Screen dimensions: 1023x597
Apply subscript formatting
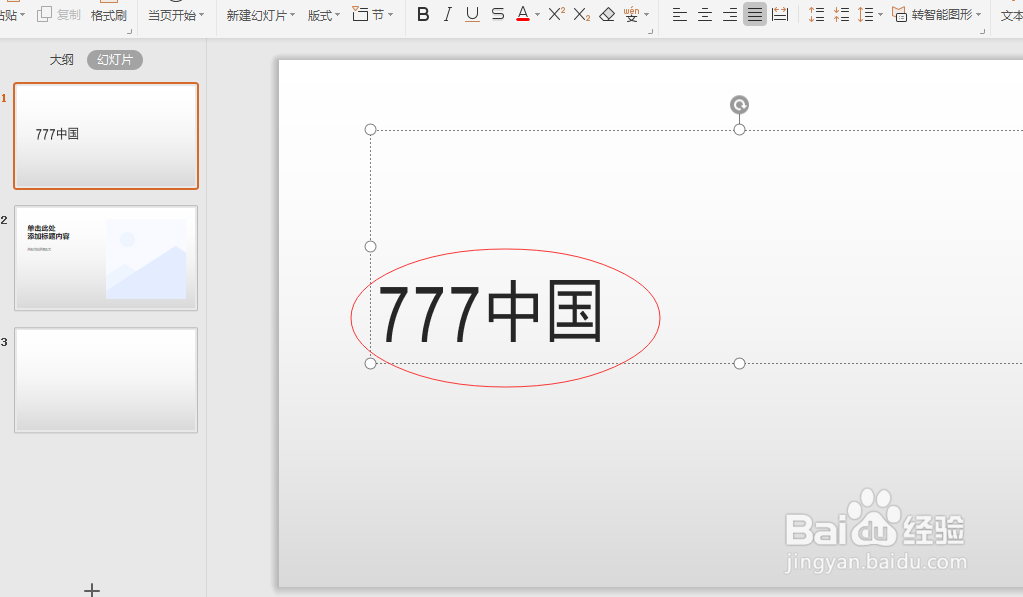(x=581, y=14)
